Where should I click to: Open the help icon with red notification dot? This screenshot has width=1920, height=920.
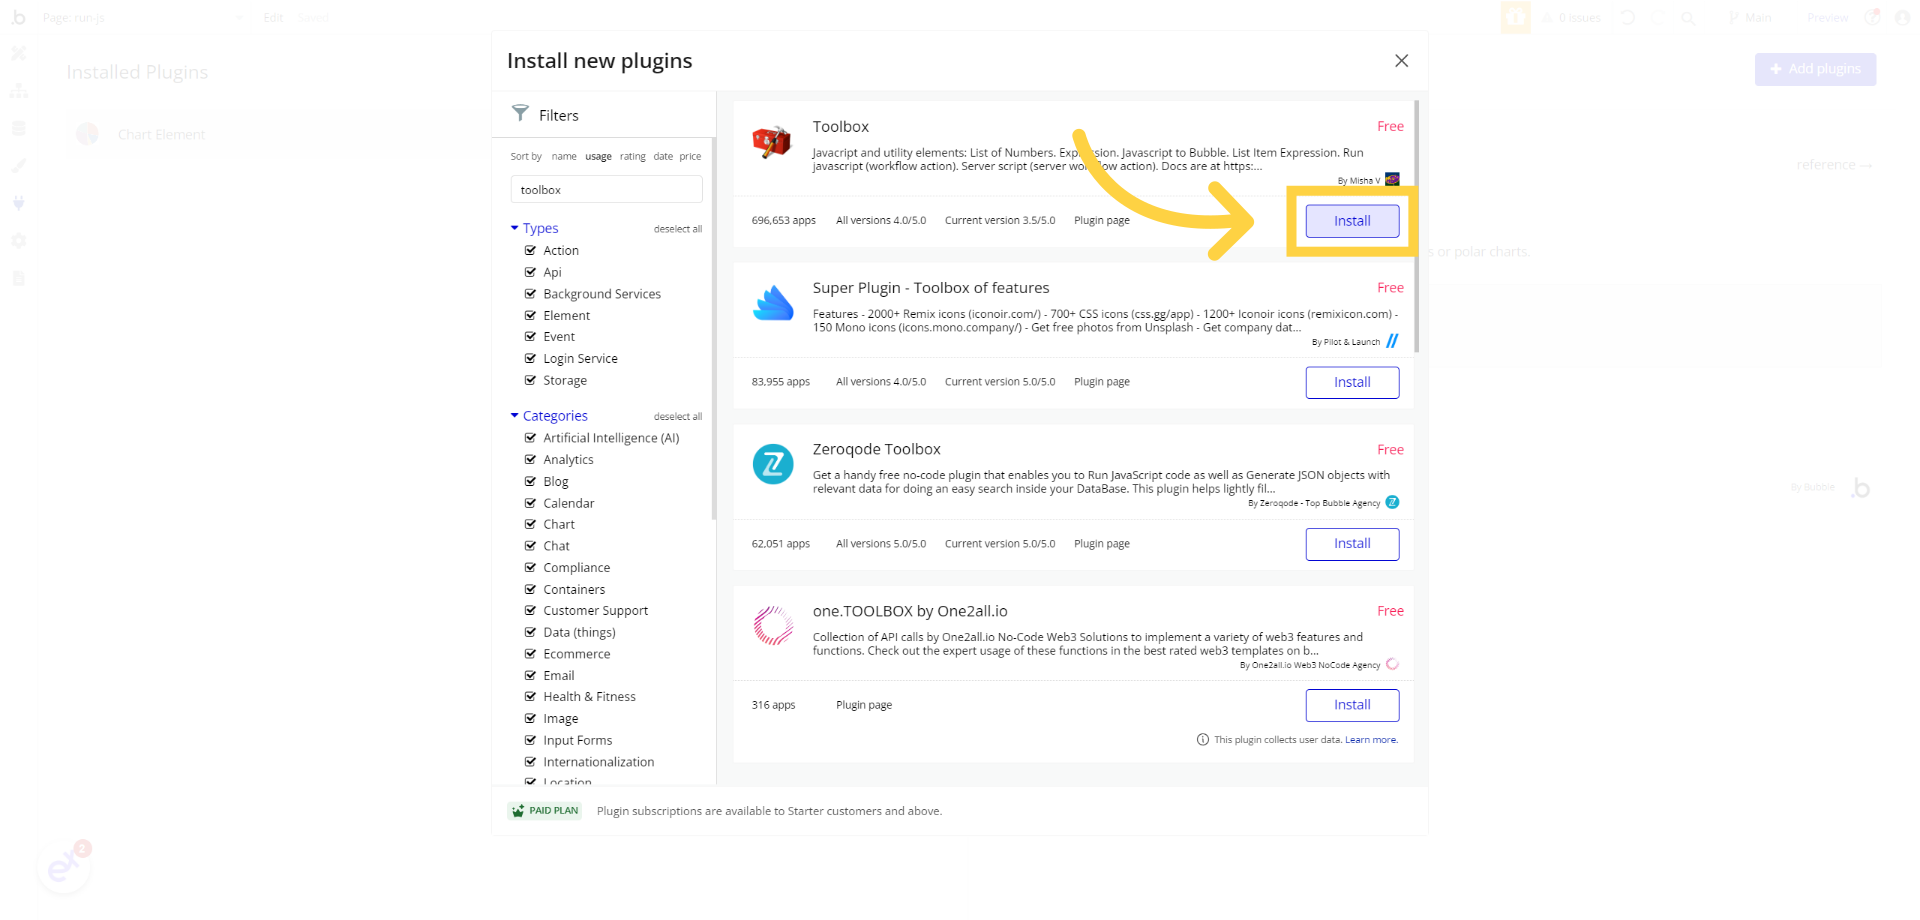[1872, 17]
